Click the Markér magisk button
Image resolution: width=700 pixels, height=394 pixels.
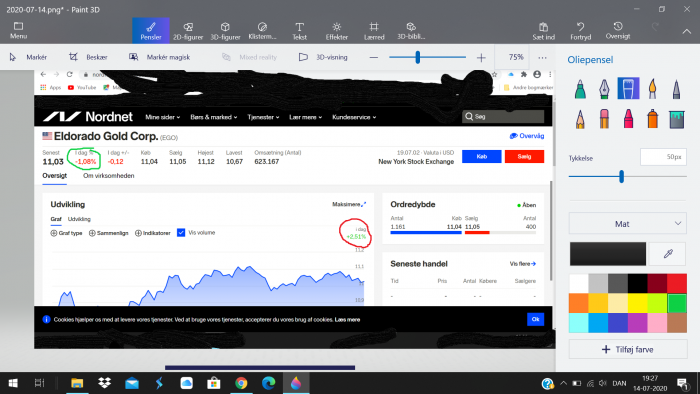[x=159, y=57]
